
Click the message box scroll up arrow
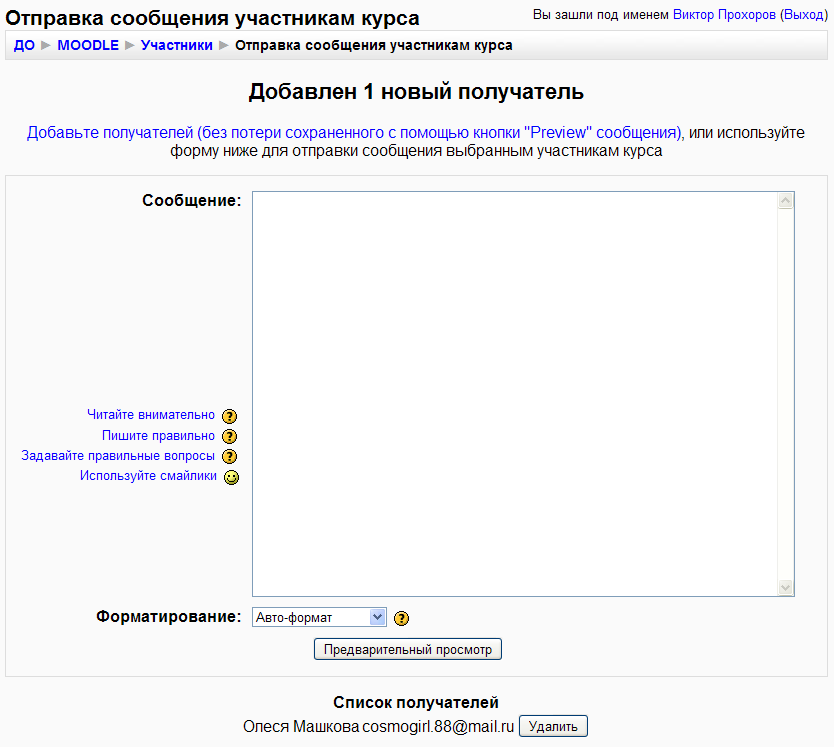[786, 201]
